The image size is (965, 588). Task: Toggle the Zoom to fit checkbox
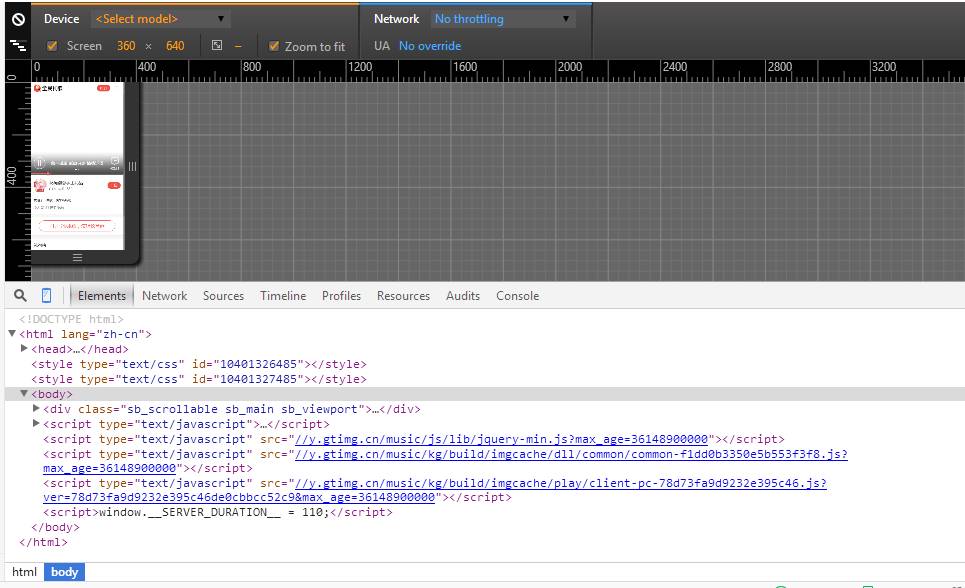(274, 46)
